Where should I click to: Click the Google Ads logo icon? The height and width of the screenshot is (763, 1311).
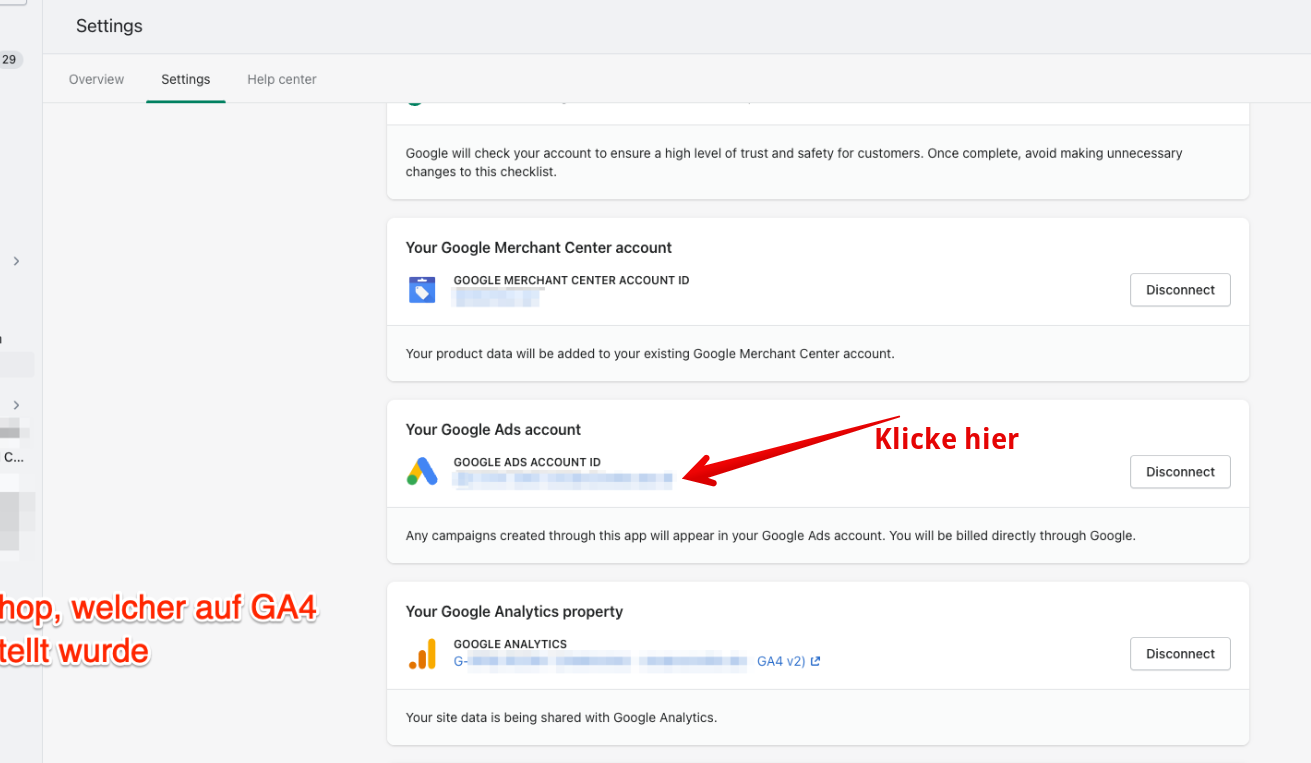click(x=422, y=472)
